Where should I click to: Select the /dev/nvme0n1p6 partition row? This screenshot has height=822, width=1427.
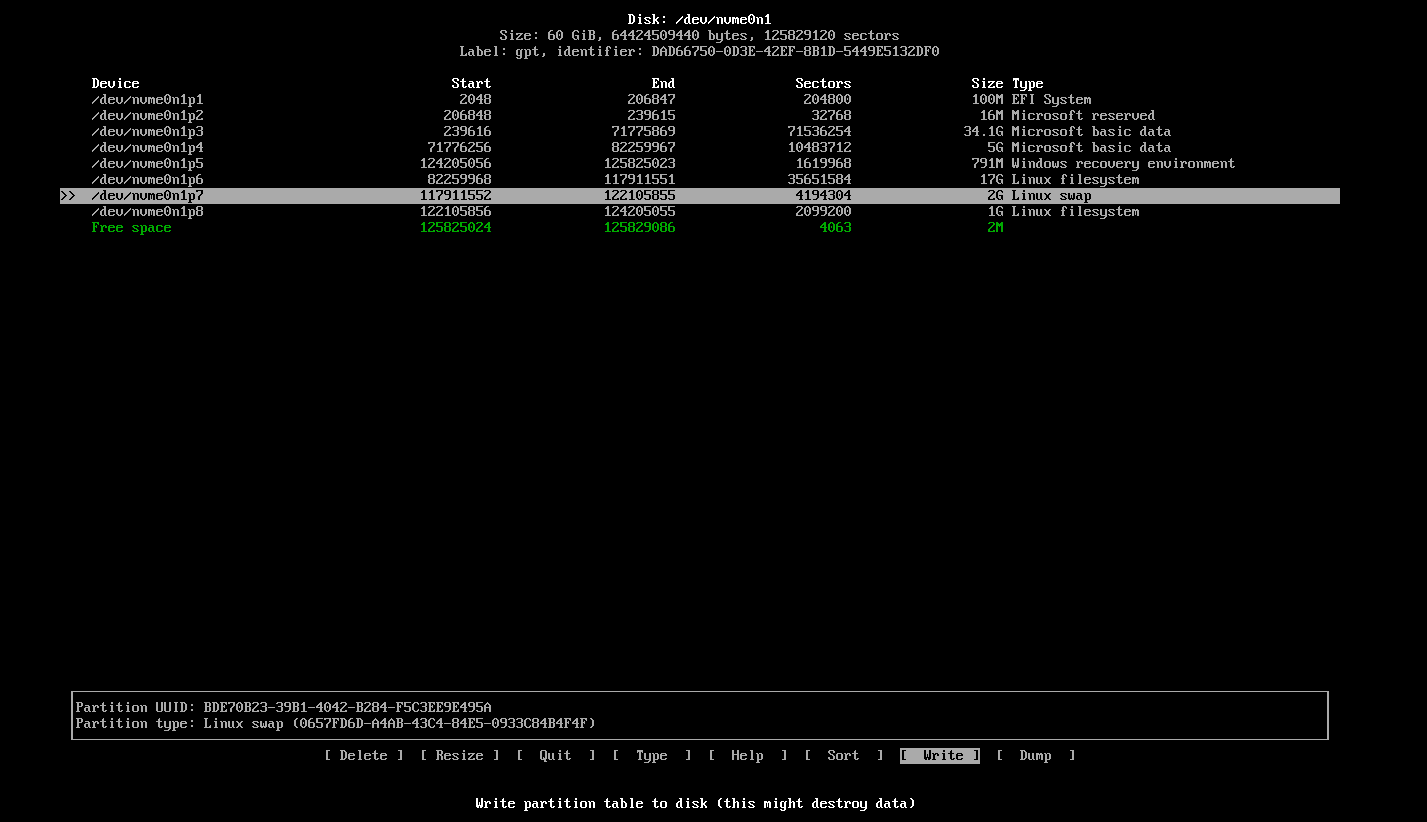click(700, 180)
